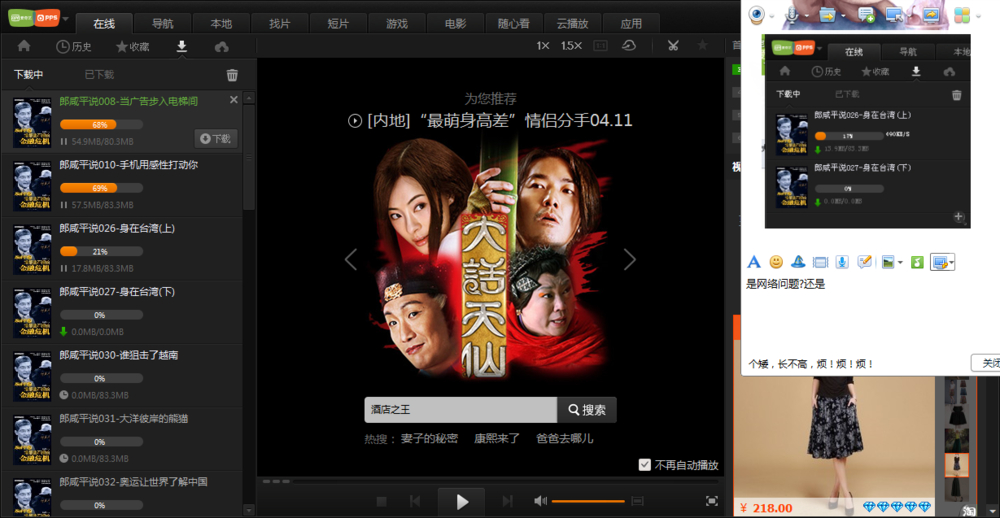Play recommended “最萌身高差”情侣分手04.11 title

[x=490, y=121]
